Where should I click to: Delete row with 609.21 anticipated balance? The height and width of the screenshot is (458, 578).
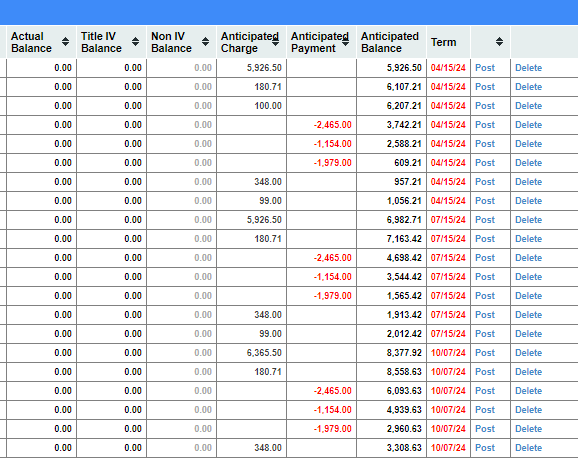529,163
